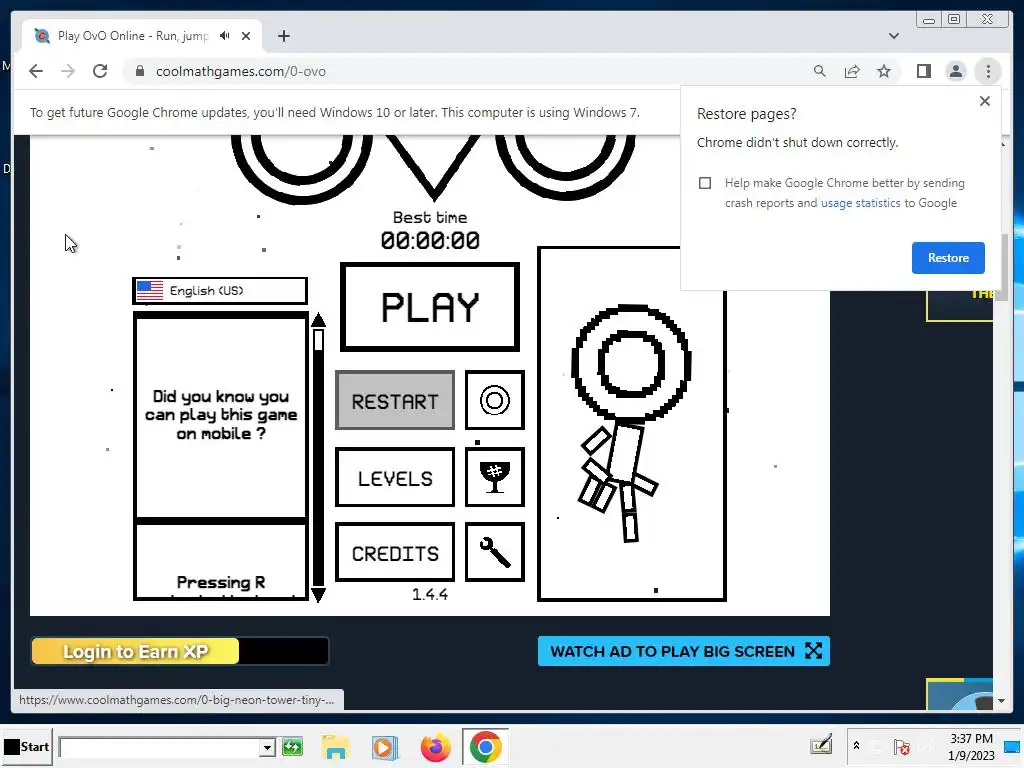Click the tips list scroll down arrow
This screenshot has width=1024, height=768.
pos(318,594)
